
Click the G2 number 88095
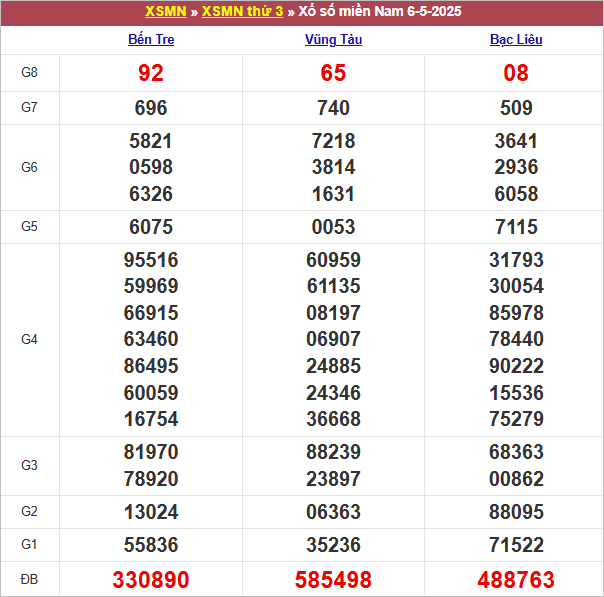pos(516,512)
